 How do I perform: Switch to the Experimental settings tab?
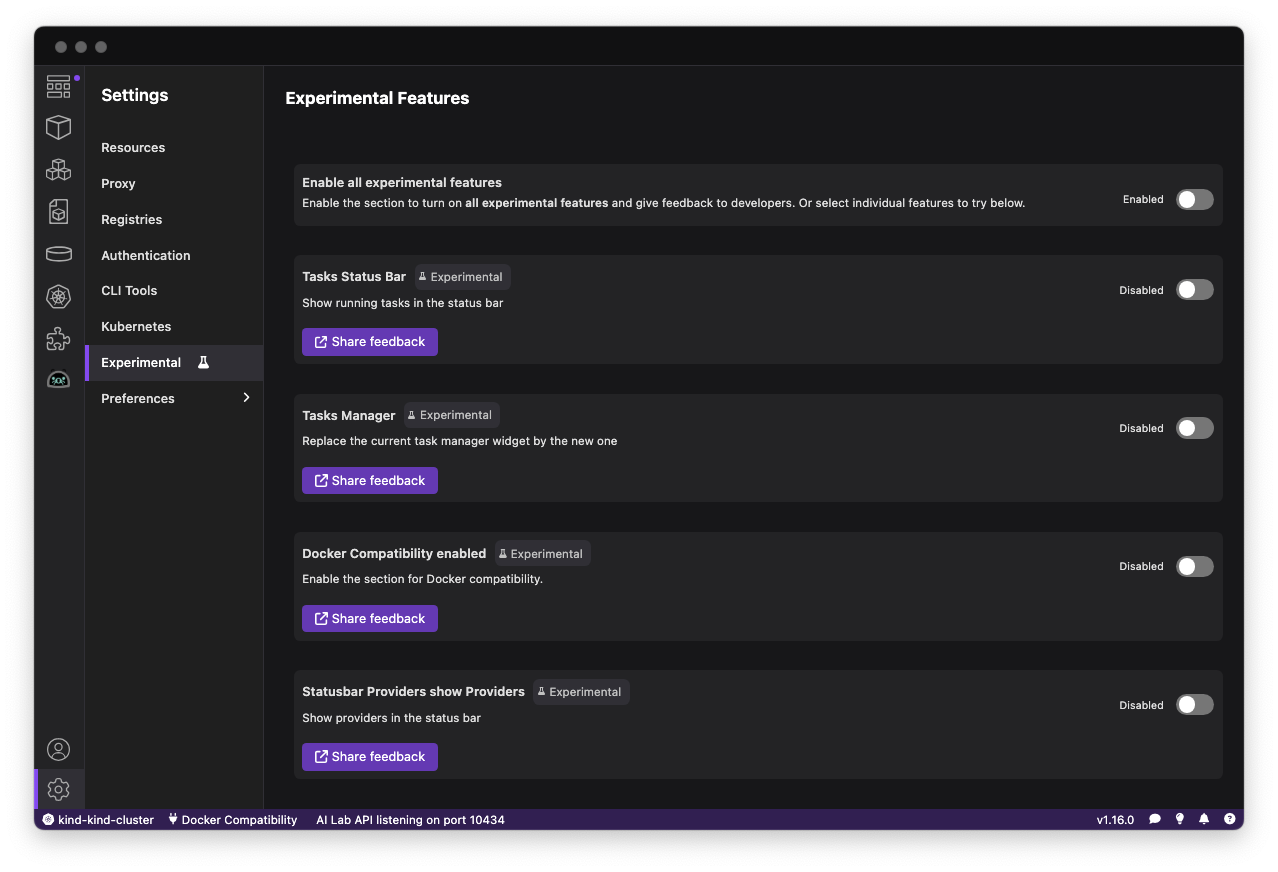pos(140,362)
